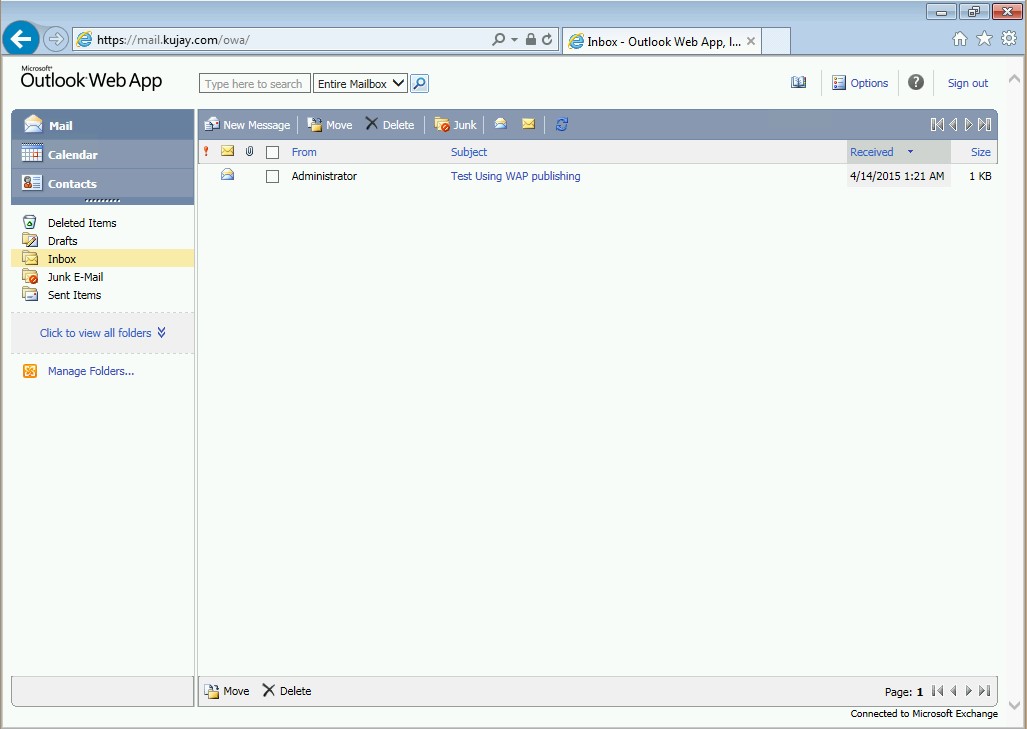Click the Check Messages refresh icon
Image resolution: width=1027 pixels, height=729 pixels.
[561, 124]
